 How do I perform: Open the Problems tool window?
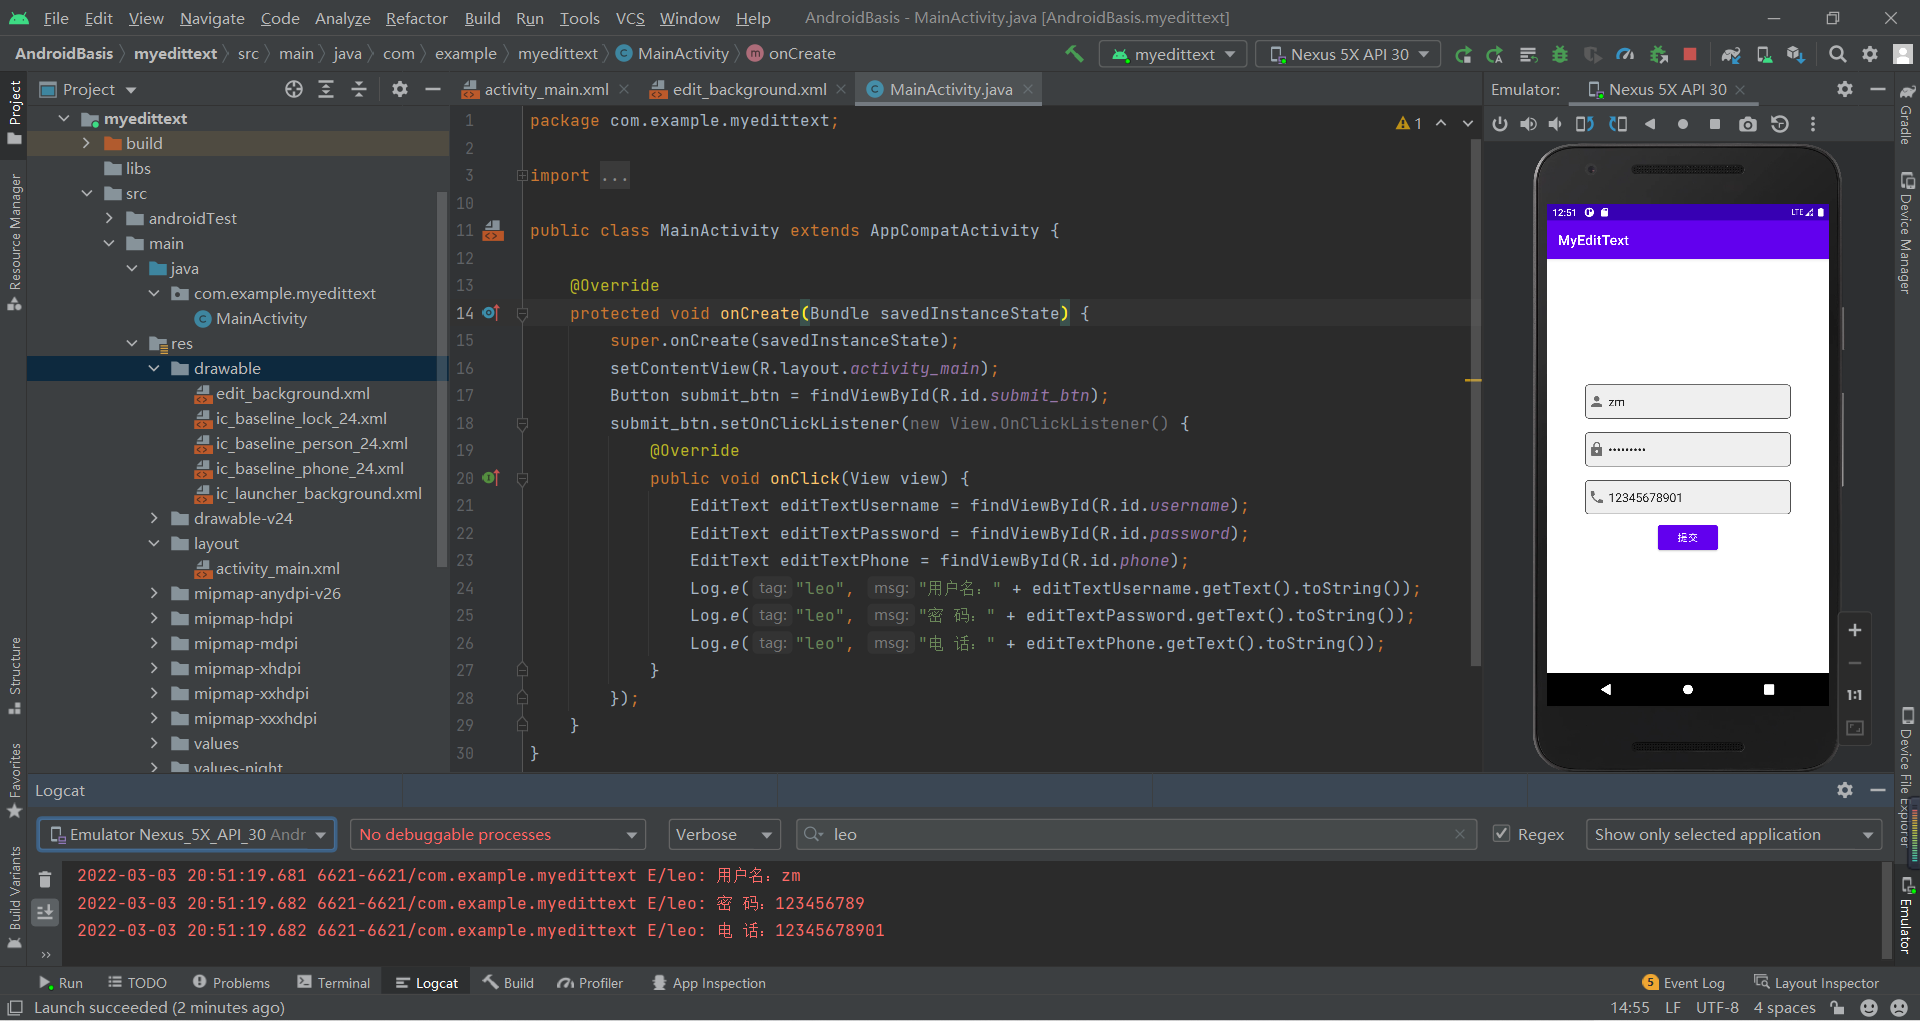tap(231, 983)
